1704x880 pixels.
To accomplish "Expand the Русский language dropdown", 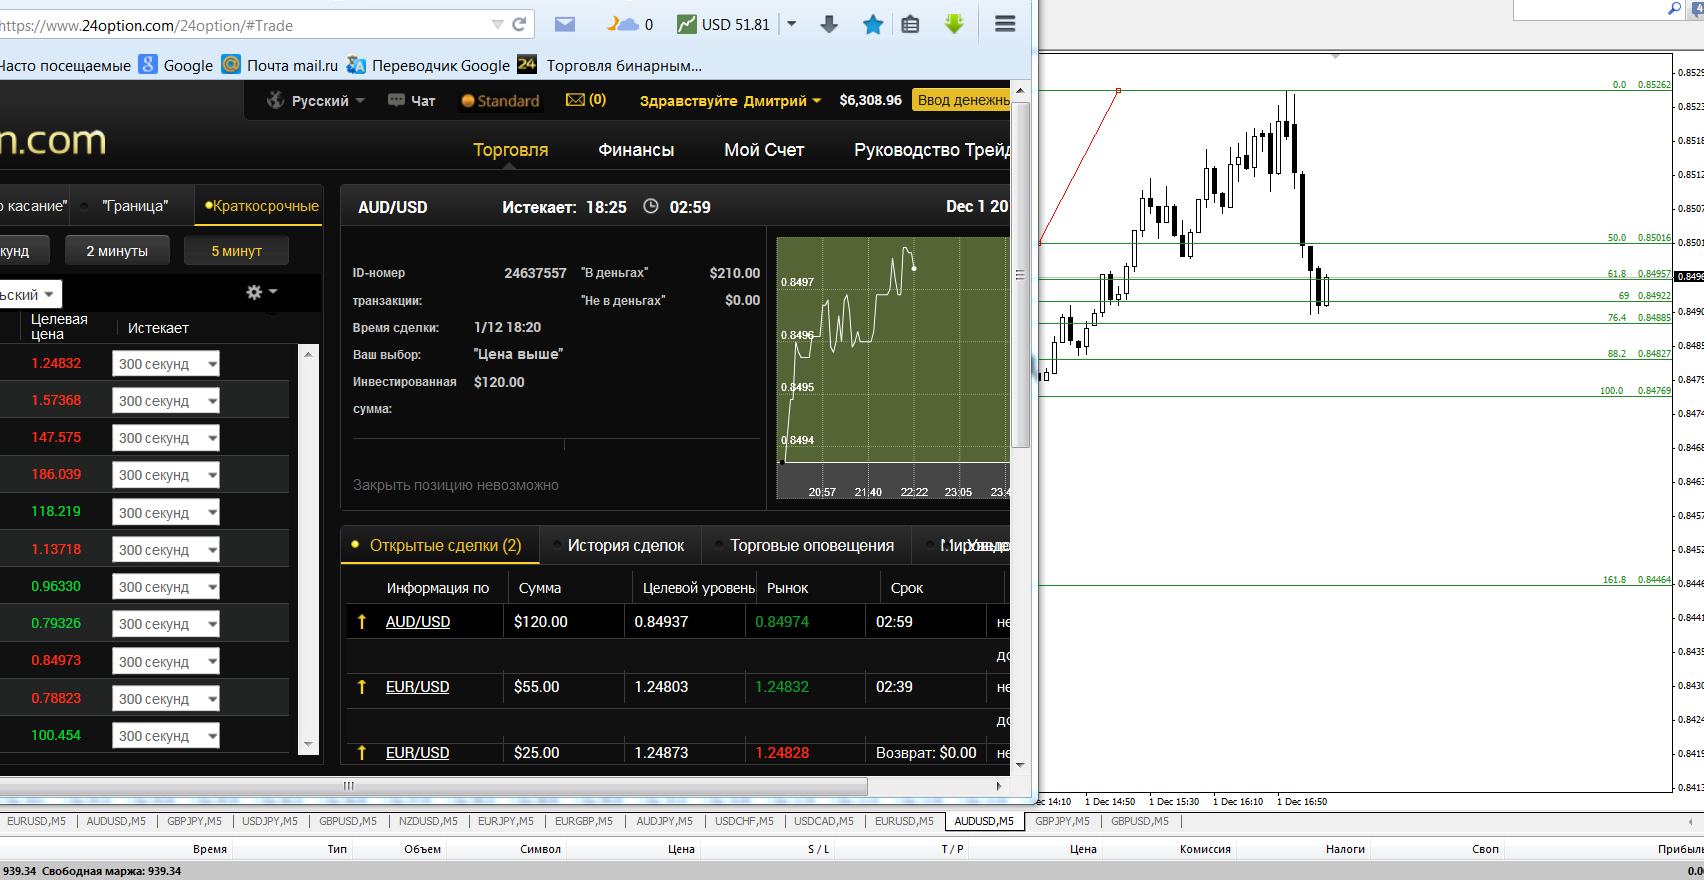I will 316,100.
